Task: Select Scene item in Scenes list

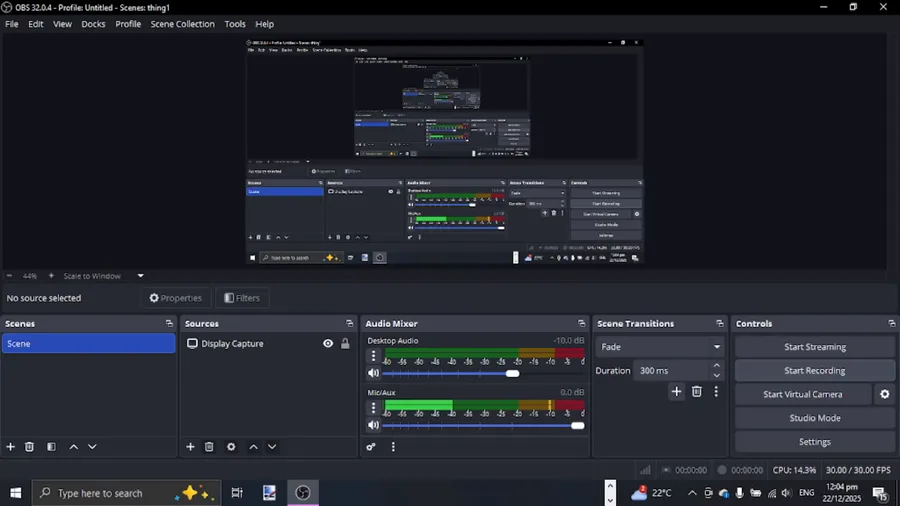Action: (88, 344)
